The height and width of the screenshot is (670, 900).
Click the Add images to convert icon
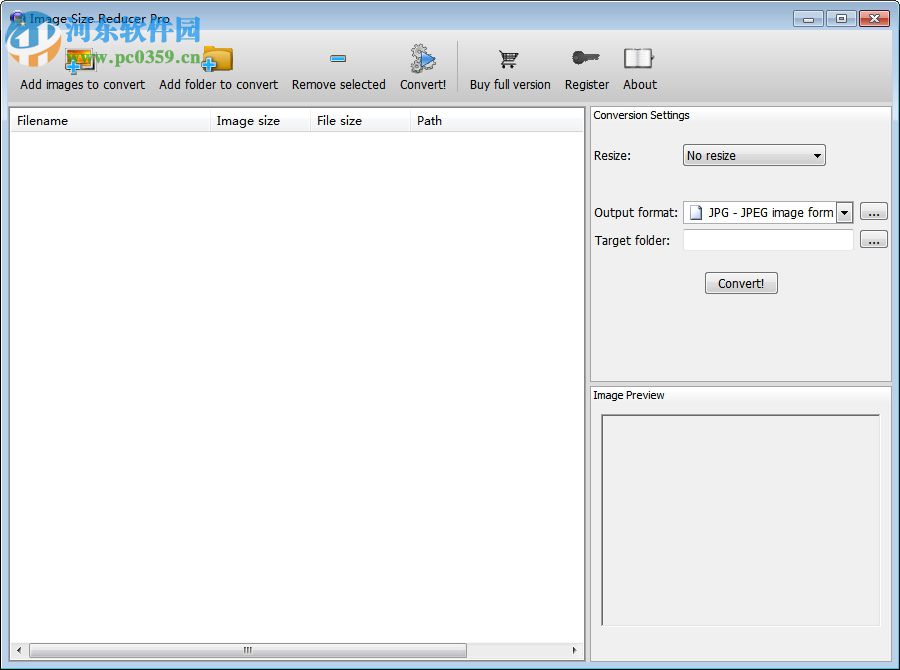pyautogui.click(x=81, y=60)
